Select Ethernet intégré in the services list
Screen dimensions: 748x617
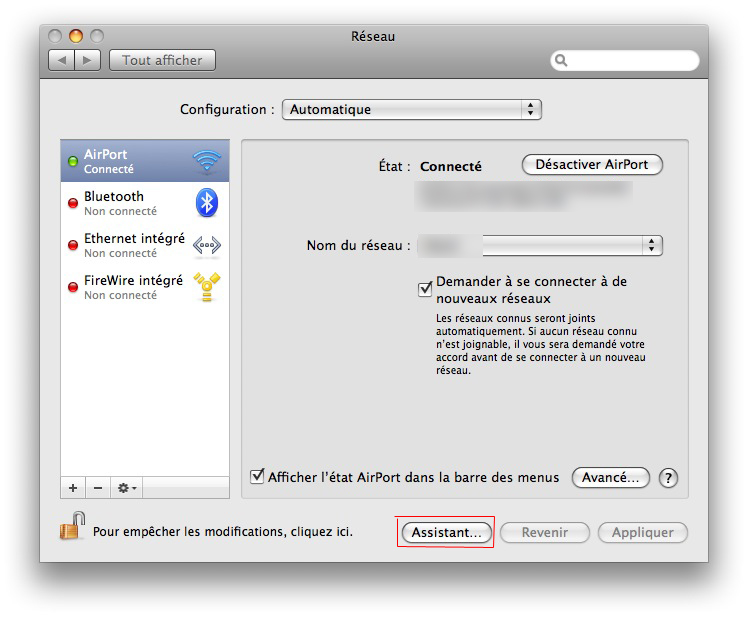(x=145, y=245)
